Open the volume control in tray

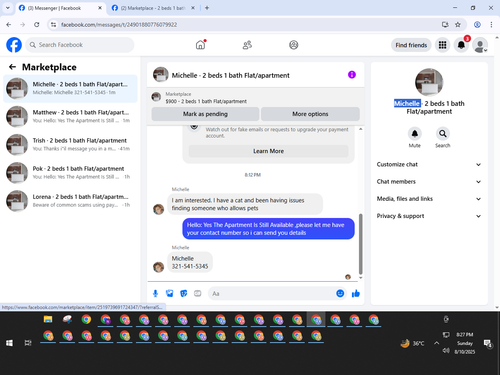click(x=446, y=350)
